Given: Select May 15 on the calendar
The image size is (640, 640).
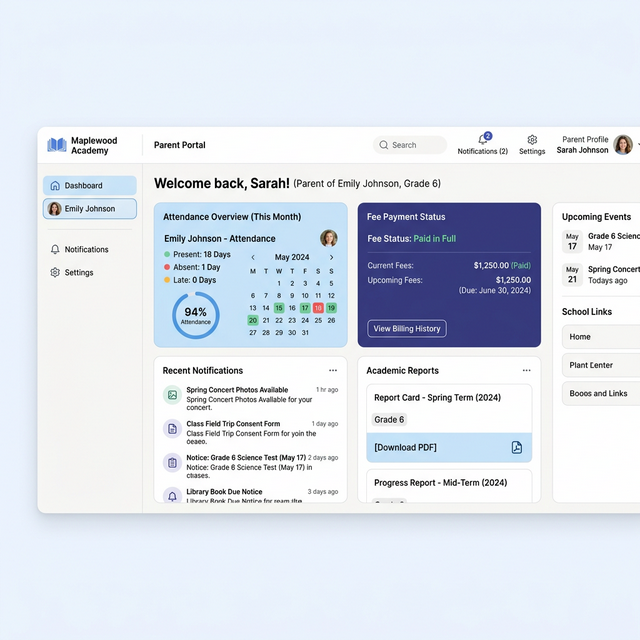Looking at the screenshot, I should coord(279,308).
